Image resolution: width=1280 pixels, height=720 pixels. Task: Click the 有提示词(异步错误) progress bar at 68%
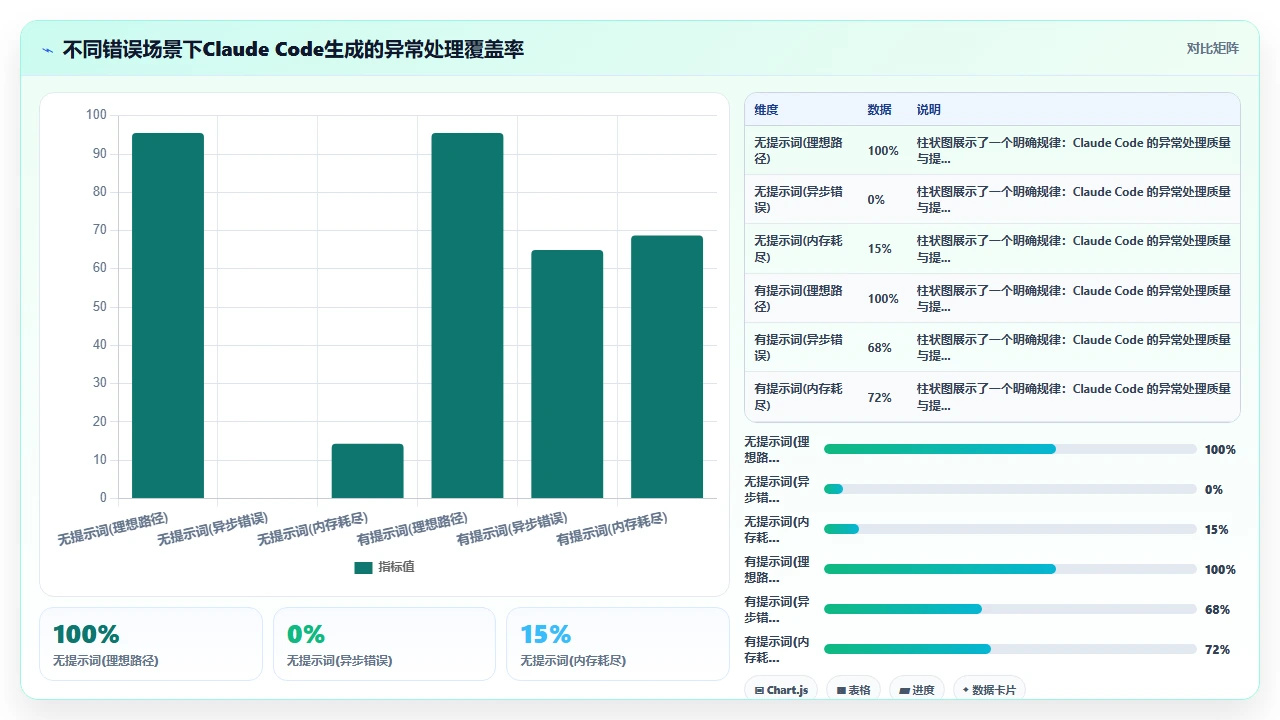tap(1010, 609)
